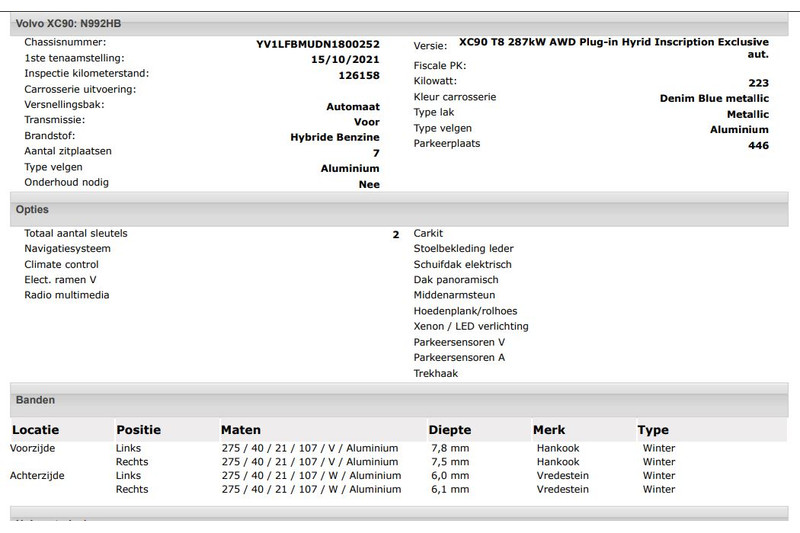This screenshot has width=800, height=533.
Task: Click the Type column header in tire table
Action: pos(653,430)
